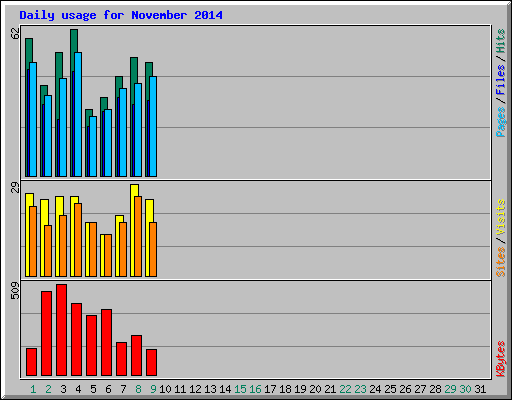512x400 pixels.
Task: Click the red KBytes bar for day 9
Action: 151,363
